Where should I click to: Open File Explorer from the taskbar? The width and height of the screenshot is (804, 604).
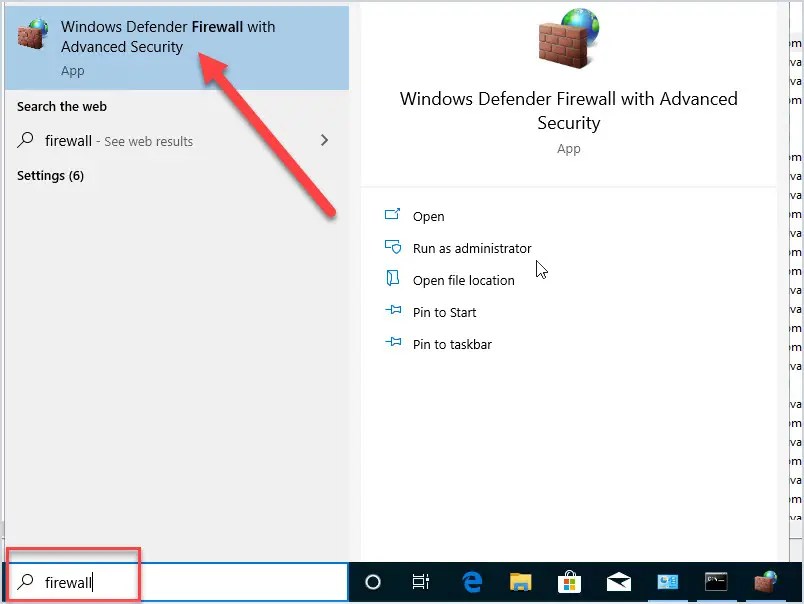click(520, 581)
